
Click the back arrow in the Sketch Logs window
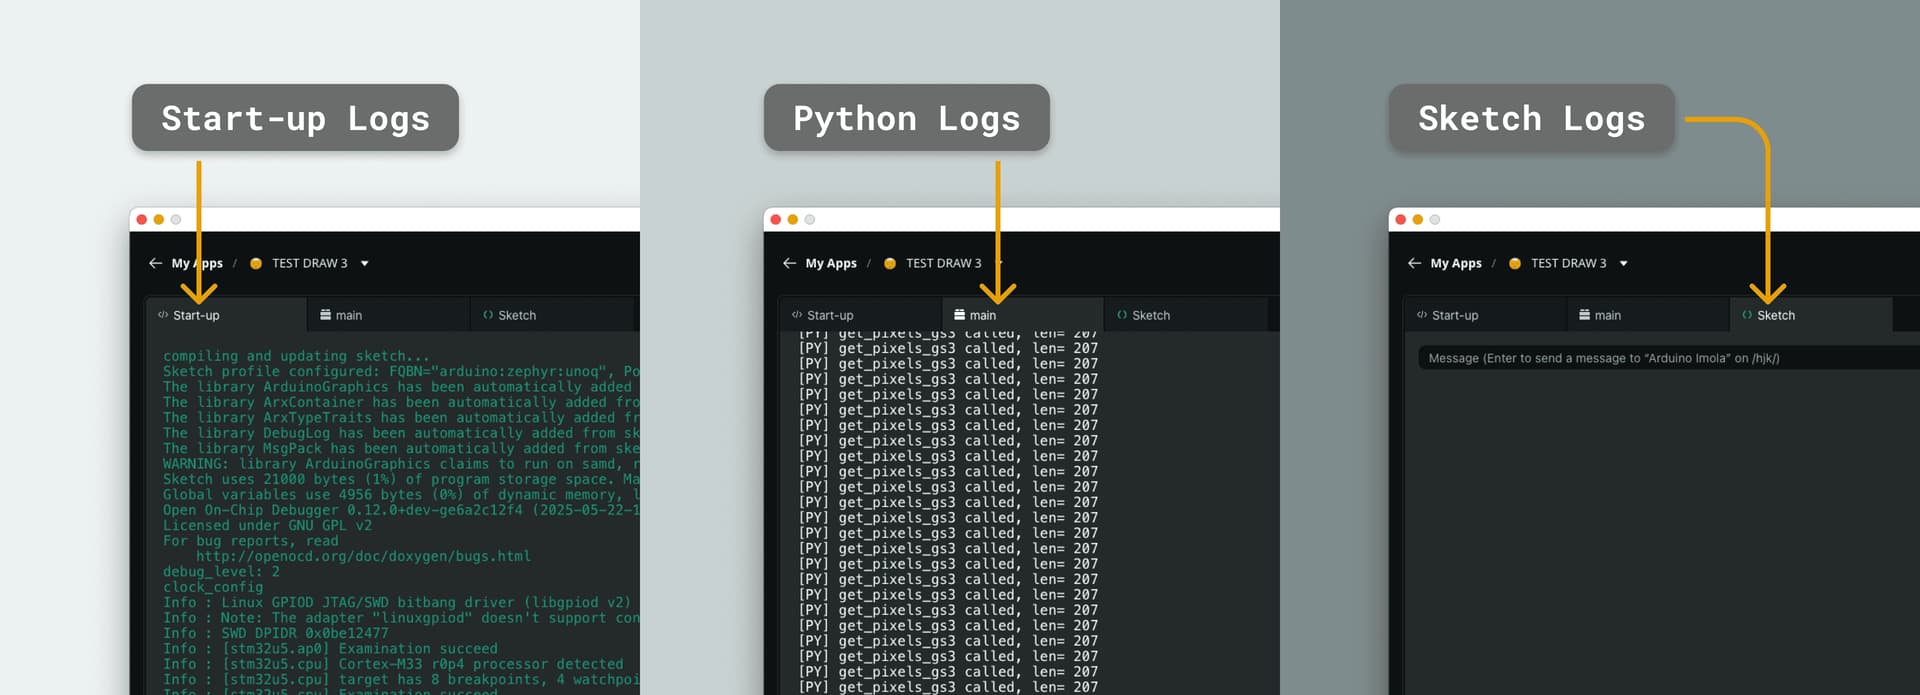pyautogui.click(x=1414, y=263)
